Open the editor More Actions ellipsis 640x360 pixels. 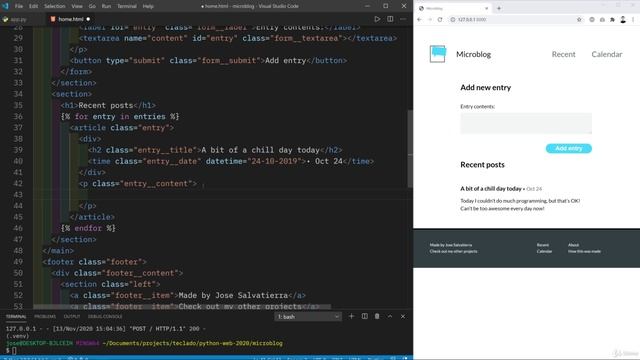coord(403,19)
